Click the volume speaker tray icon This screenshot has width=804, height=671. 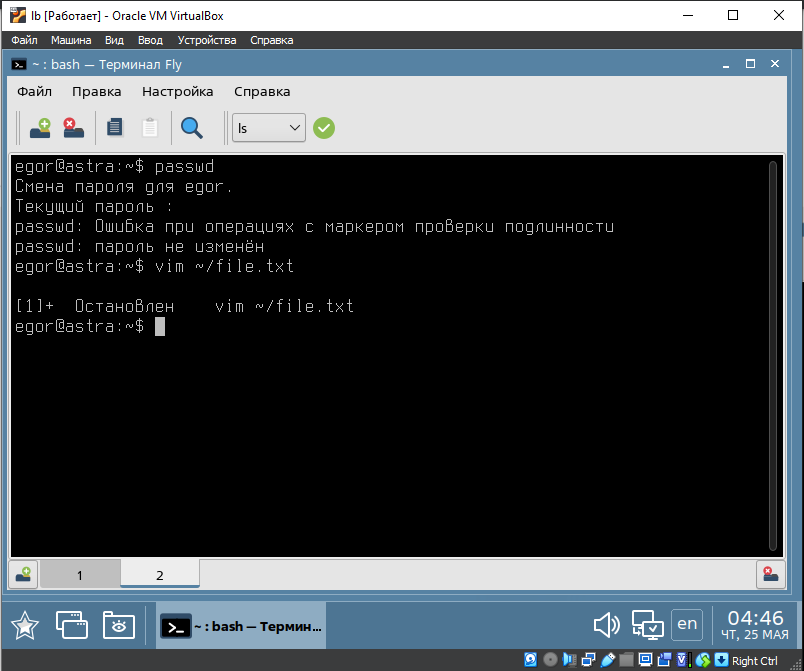pyautogui.click(x=607, y=625)
